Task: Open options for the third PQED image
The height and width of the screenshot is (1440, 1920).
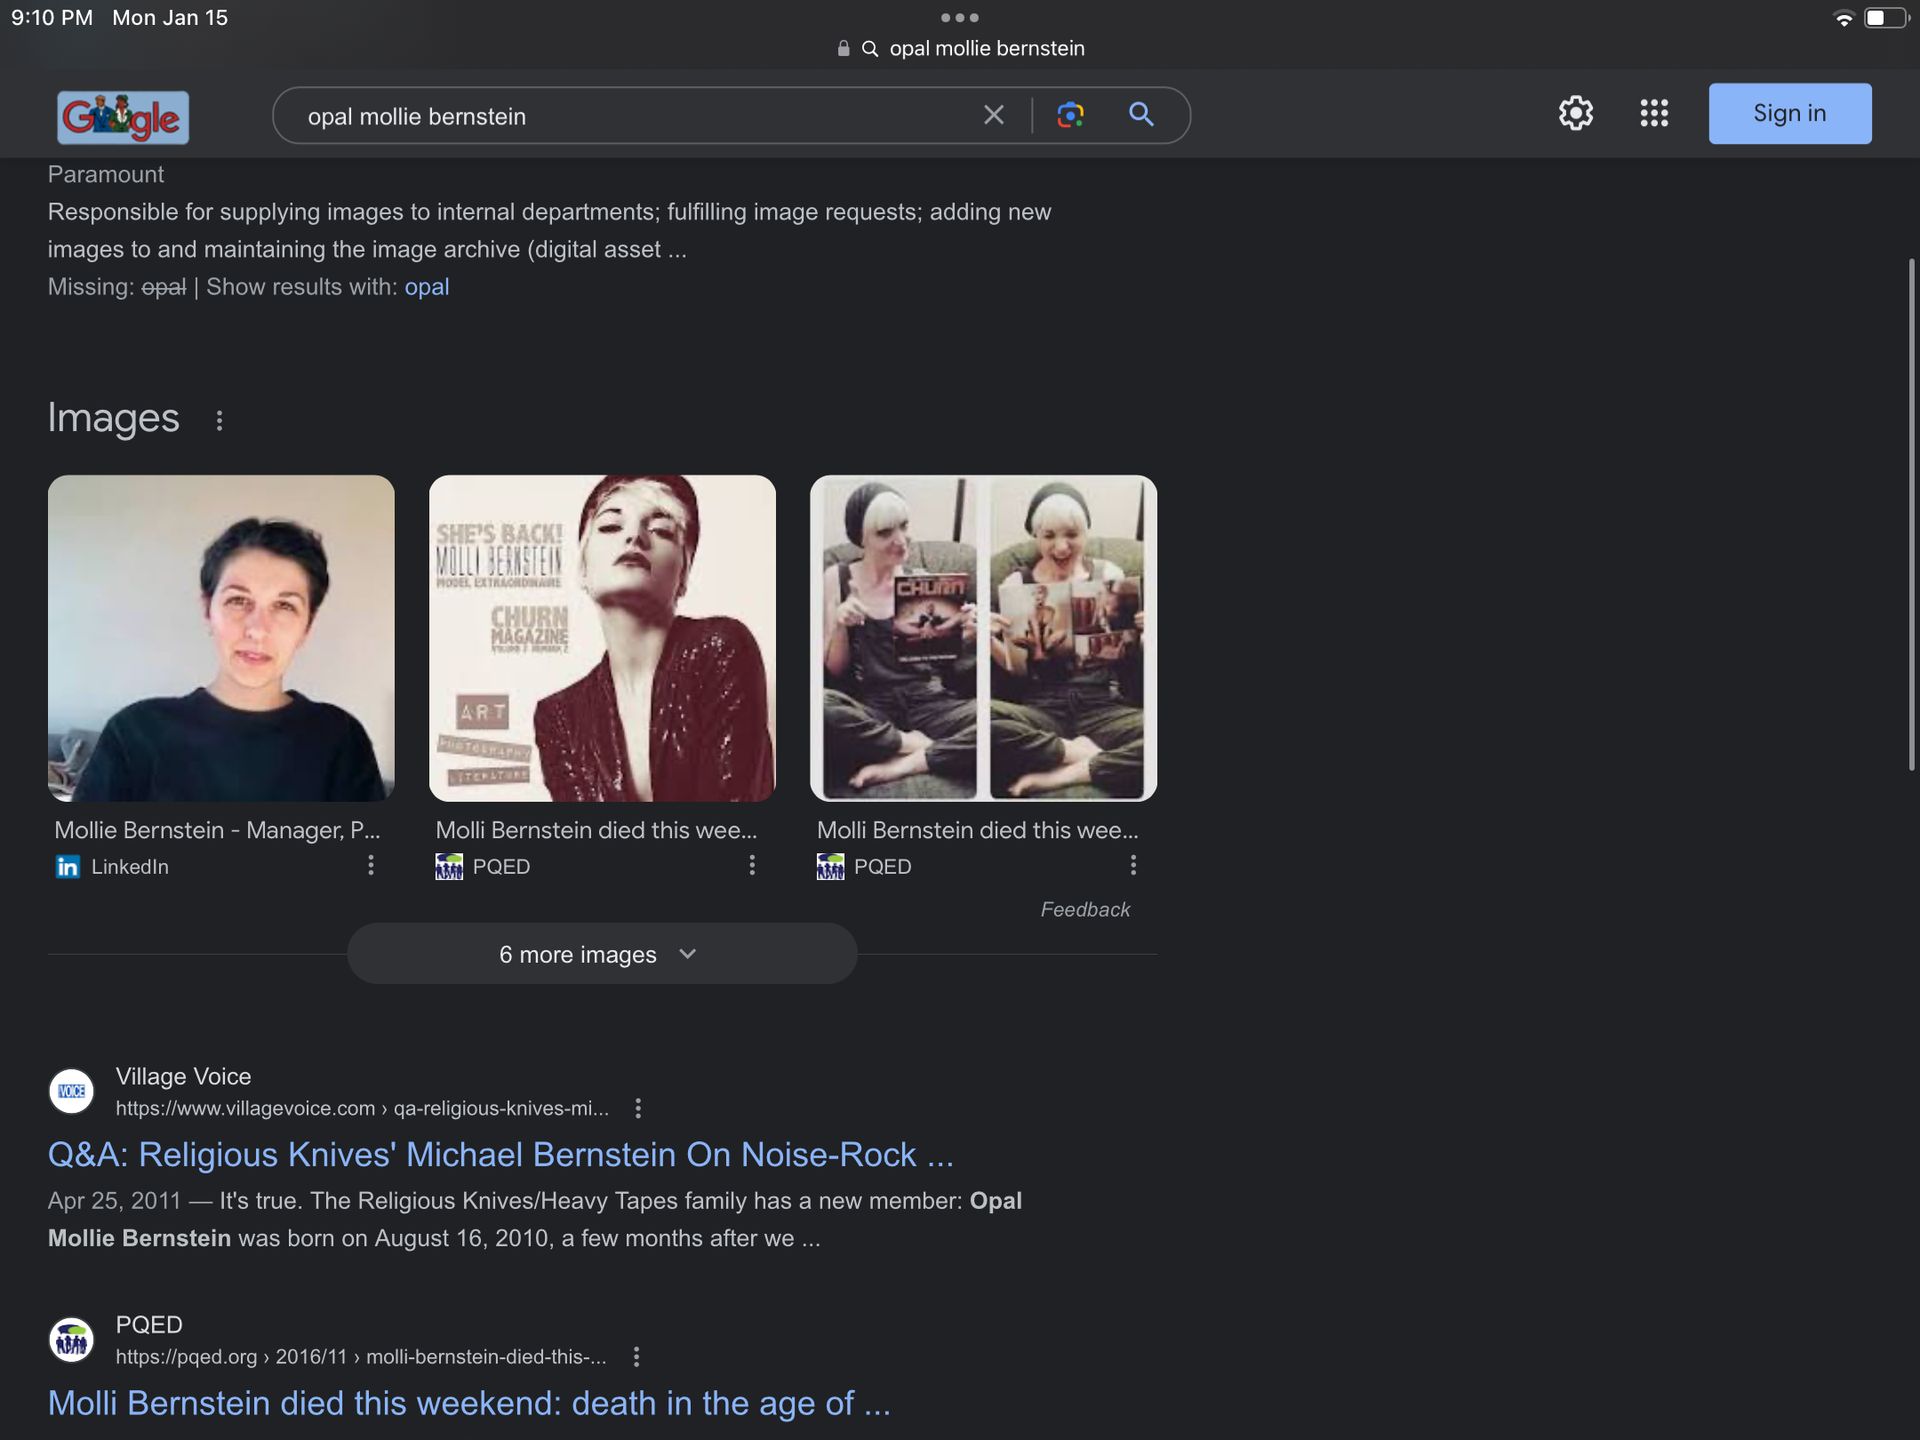Action: 1133,865
